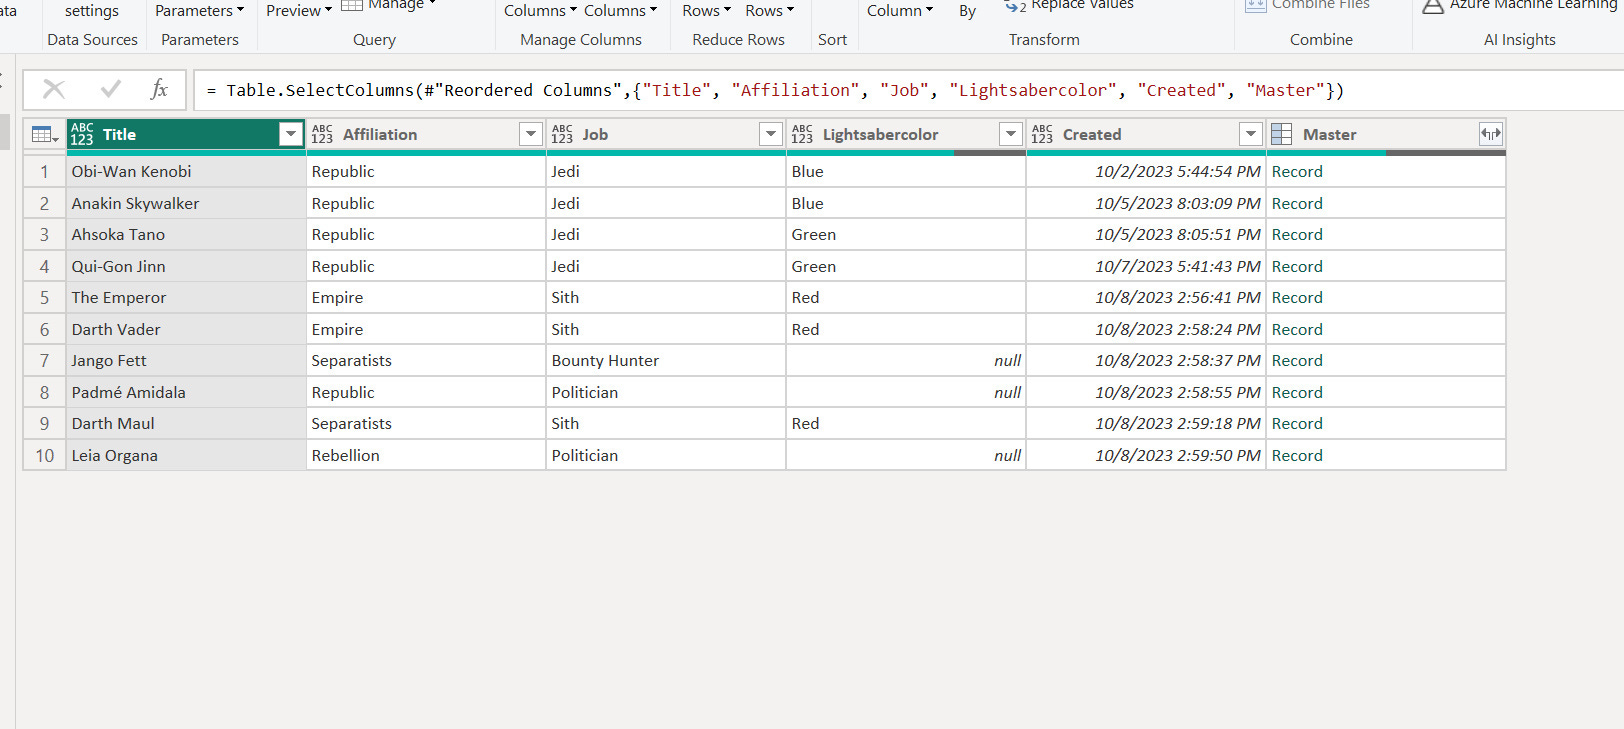
Task: Click the 'Jango Fett' cell
Action: click(186, 360)
